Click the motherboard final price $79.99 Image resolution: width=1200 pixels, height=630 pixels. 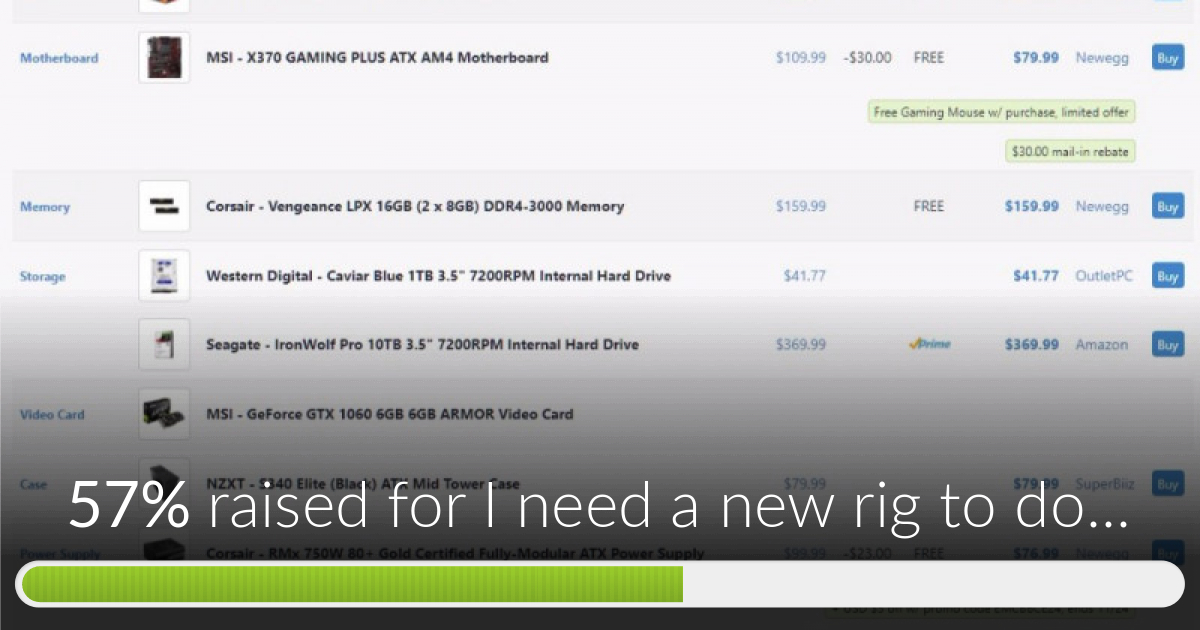[1036, 58]
